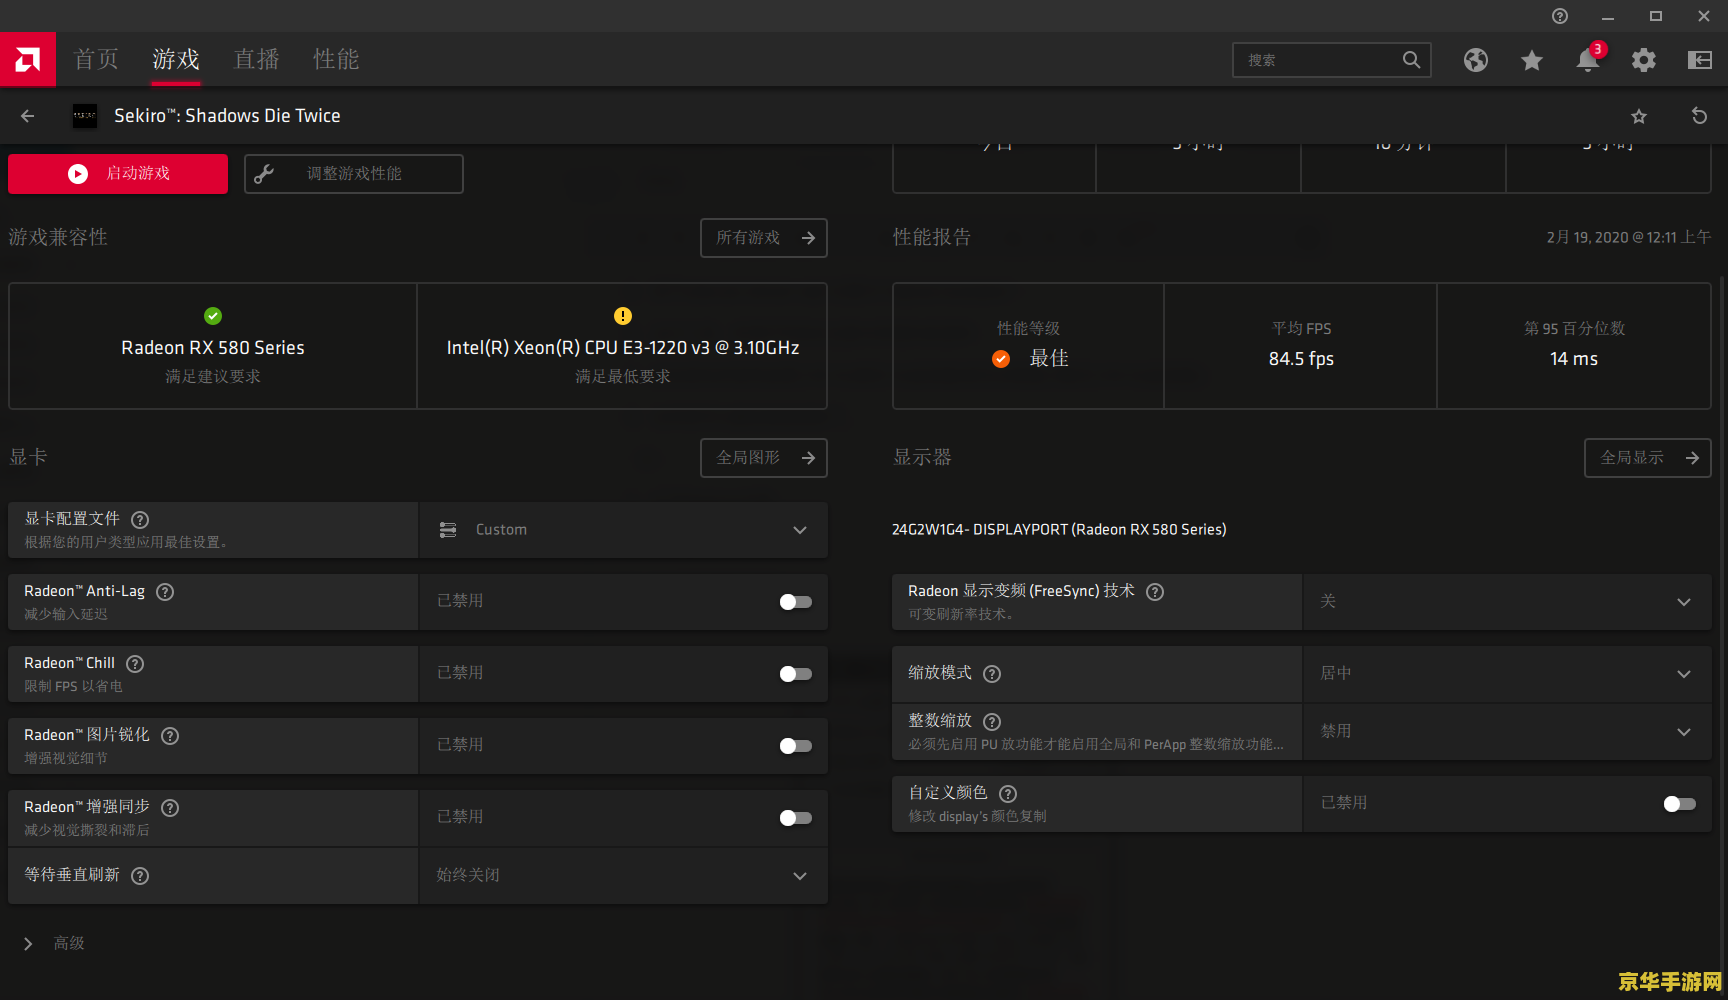This screenshot has width=1728, height=1000.
Task: Open the help question mark icon in title bar
Action: pos(1560,16)
